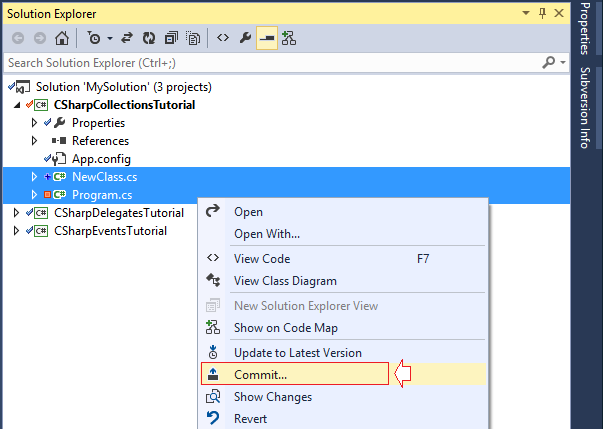Click Sync with Active Document icon
The width and height of the screenshot is (603, 429).
(127, 38)
